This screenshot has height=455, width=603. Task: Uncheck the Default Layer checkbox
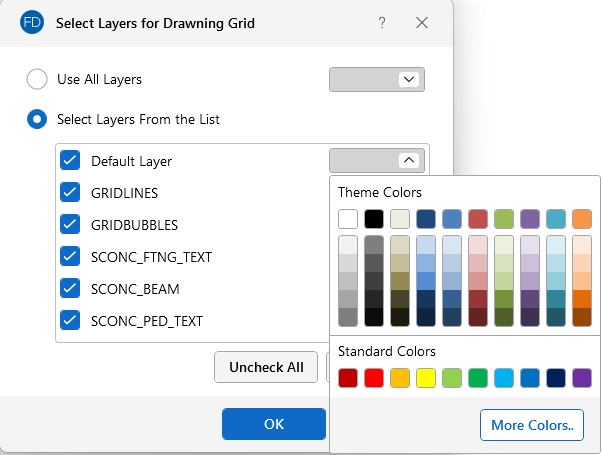pos(70,160)
